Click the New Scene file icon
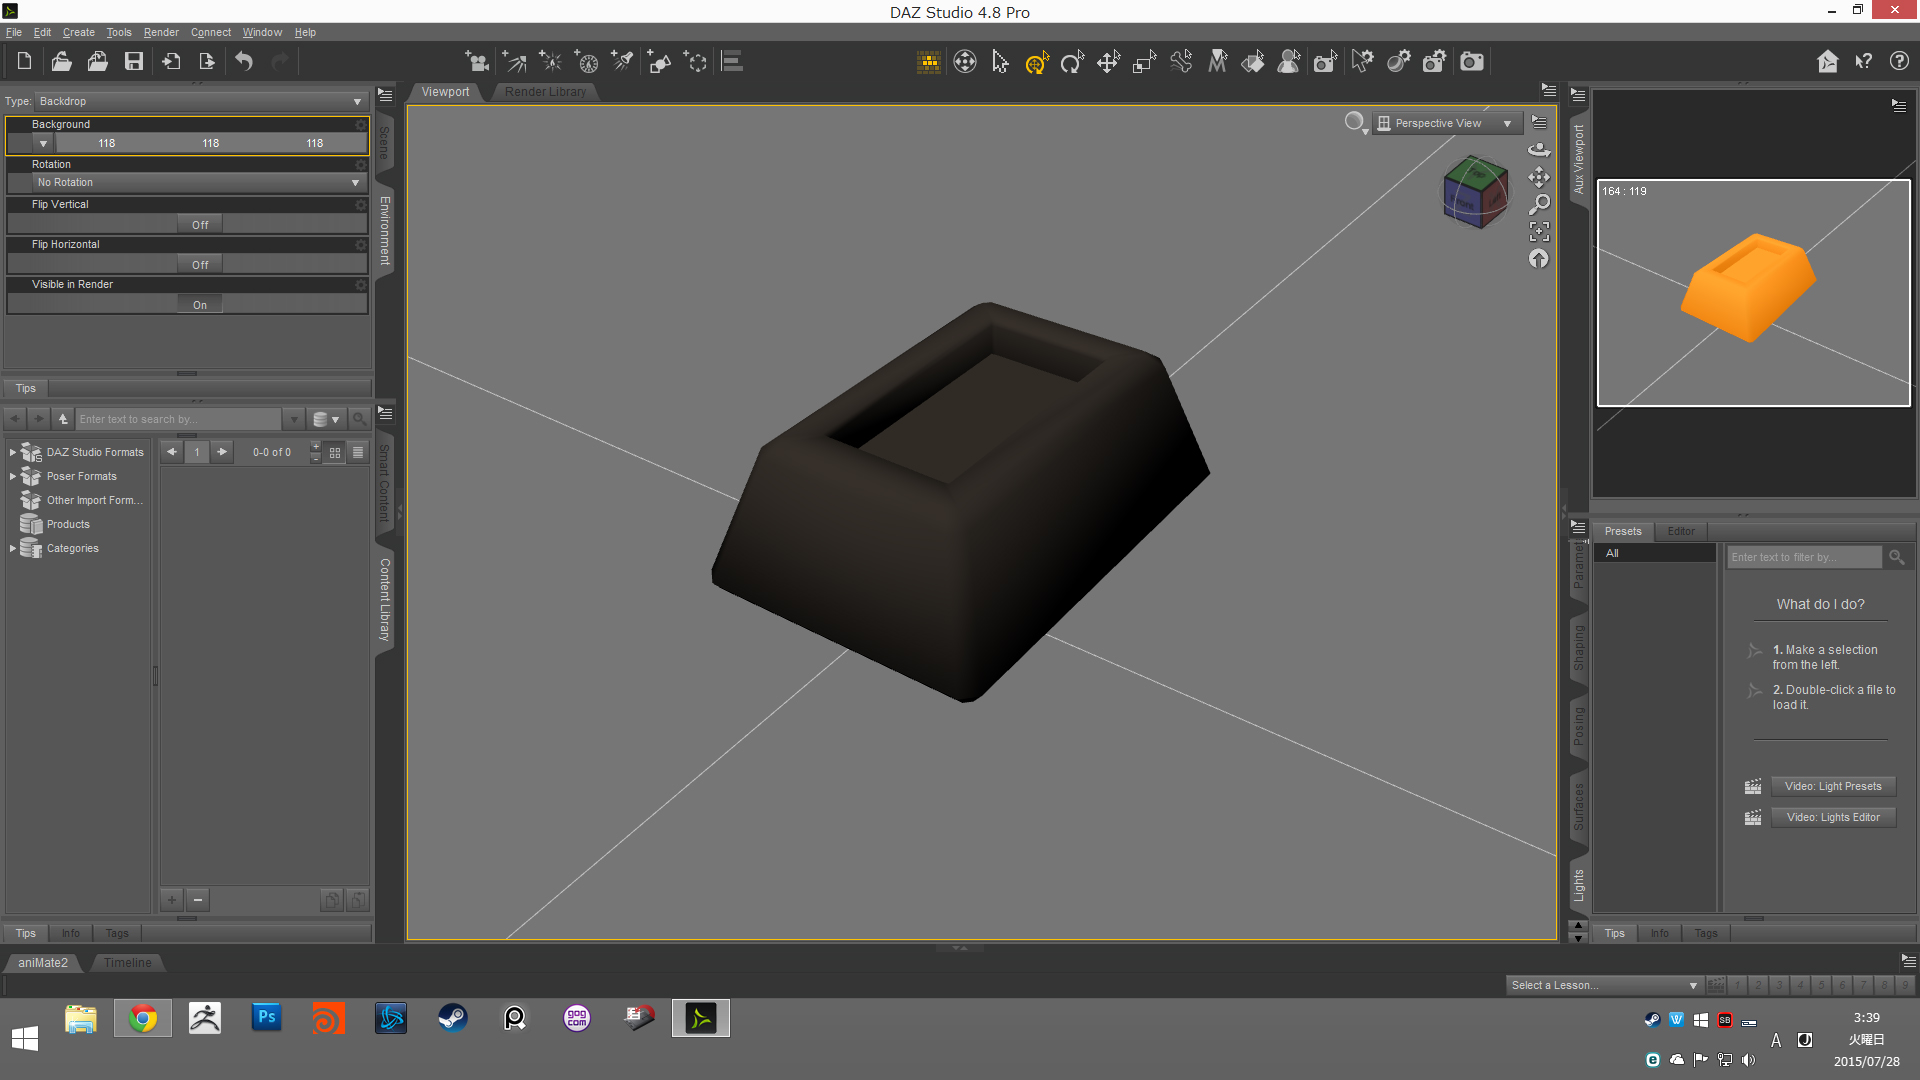 (24, 61)
